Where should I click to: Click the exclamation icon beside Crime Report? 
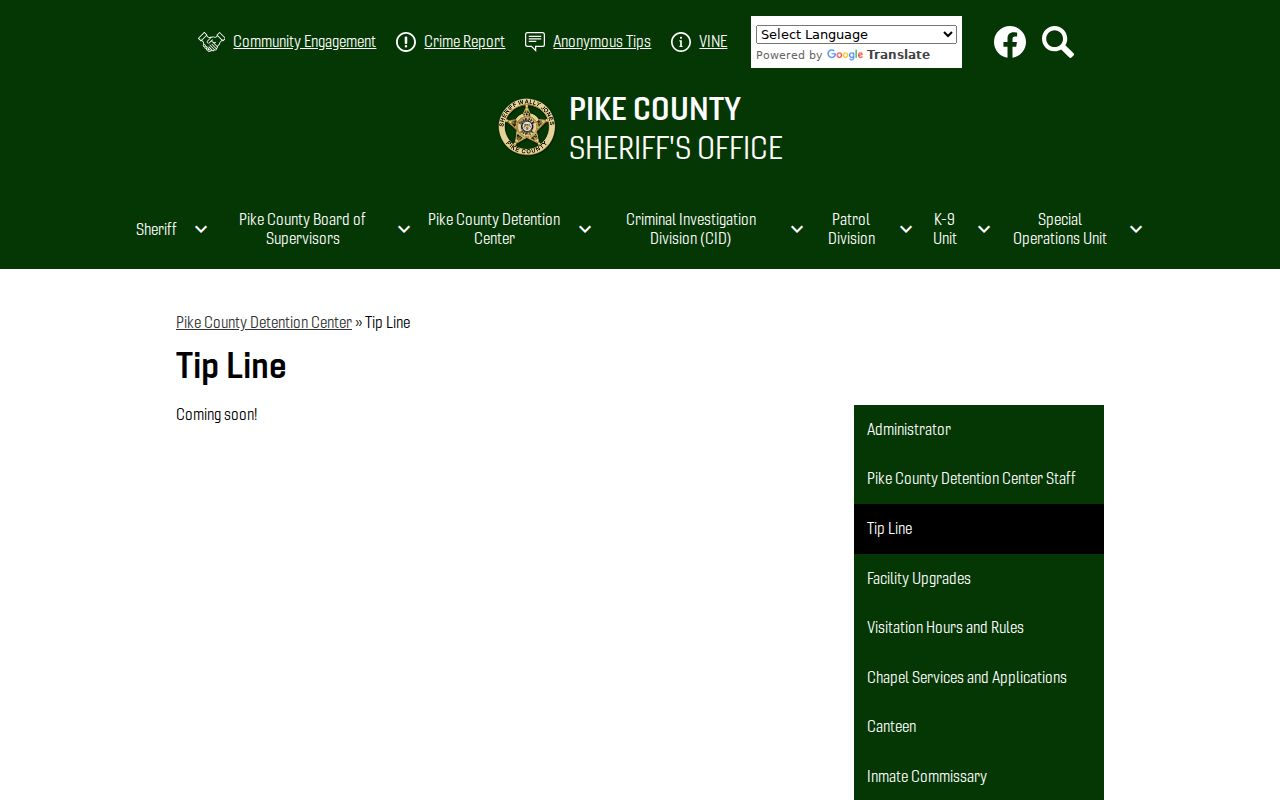coord(406,42)
